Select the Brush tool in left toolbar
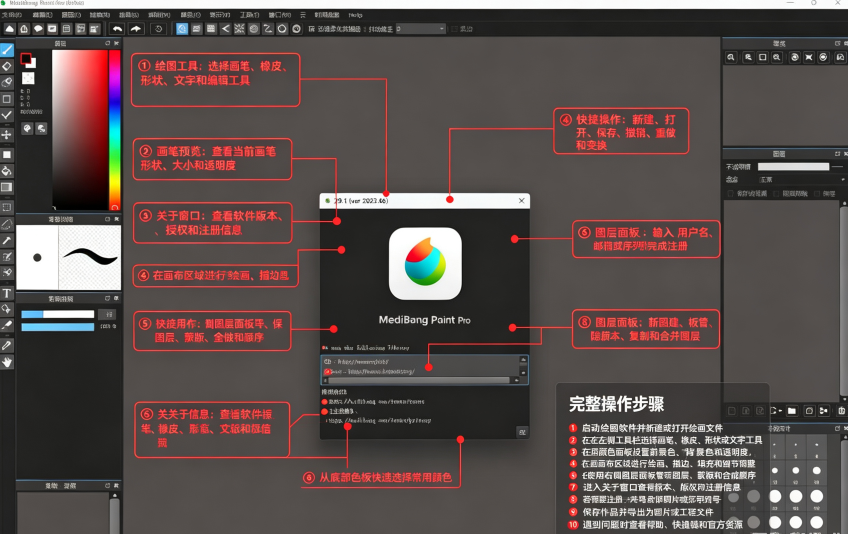 click(x=6, y=50)
